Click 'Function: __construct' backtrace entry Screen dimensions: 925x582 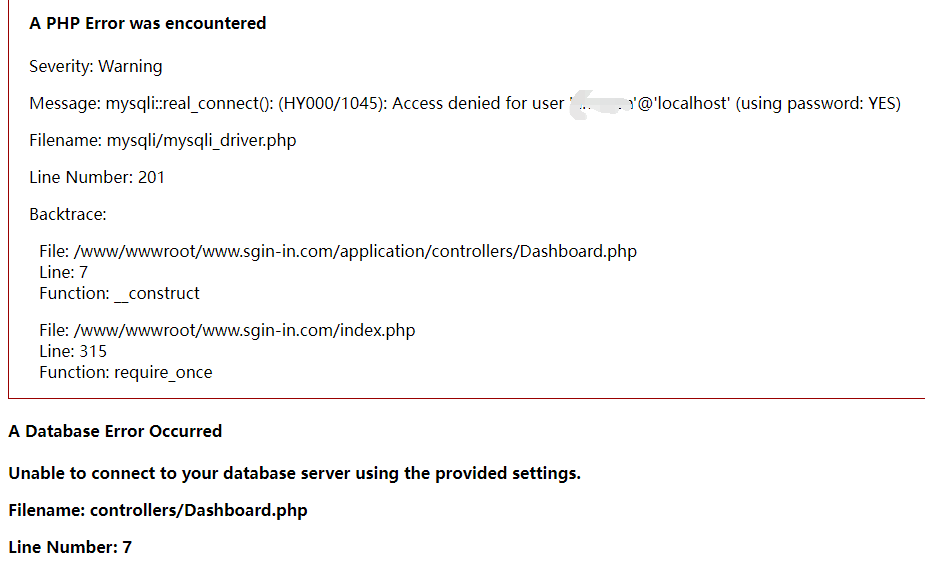120,293
